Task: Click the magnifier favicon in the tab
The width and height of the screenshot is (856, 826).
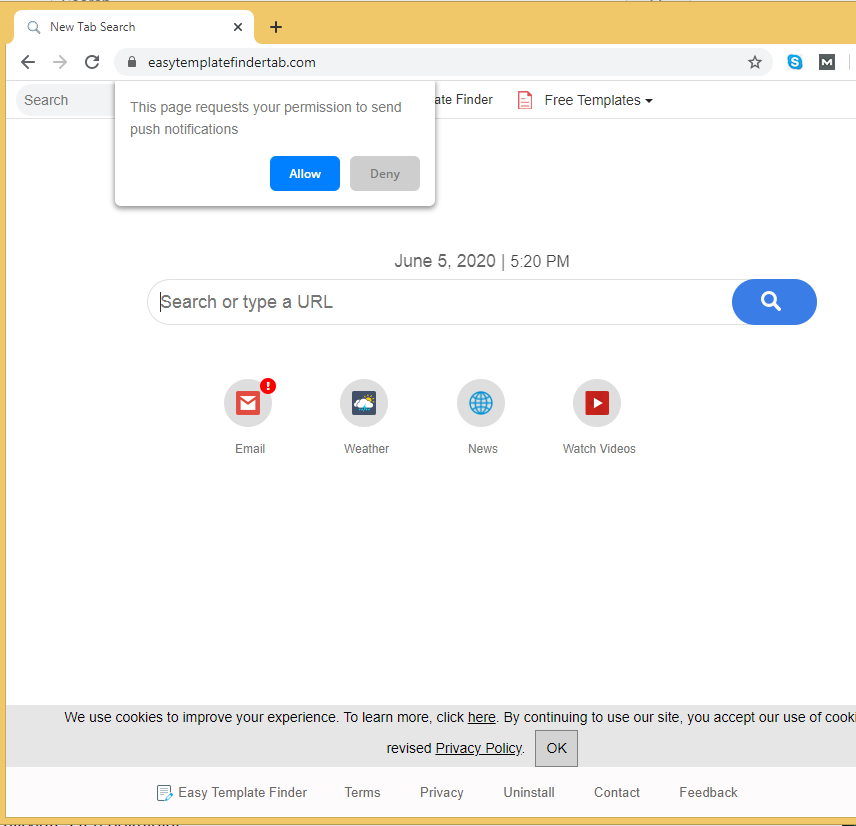Action: point(34,27)
